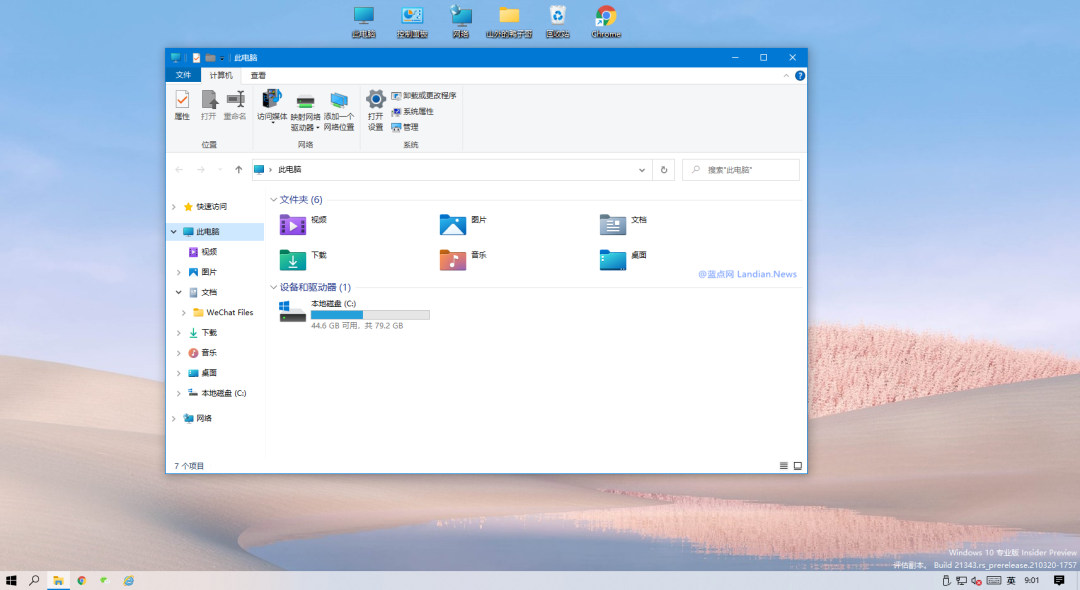Expand the 快速访问 sidebar item
The height and width of the screenshot is (590, 1080).
174,205
